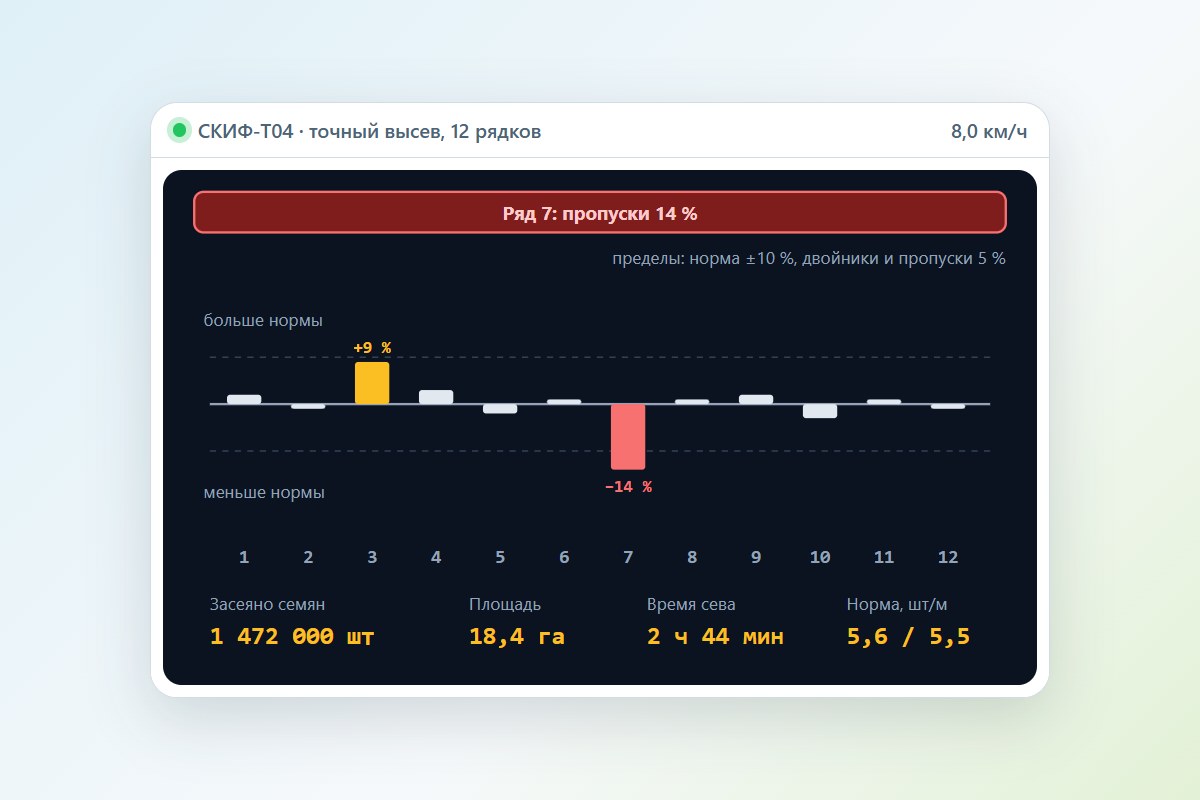Click the red alert banner Ряд 7: пропуски 14 %

tap(600, 212)
